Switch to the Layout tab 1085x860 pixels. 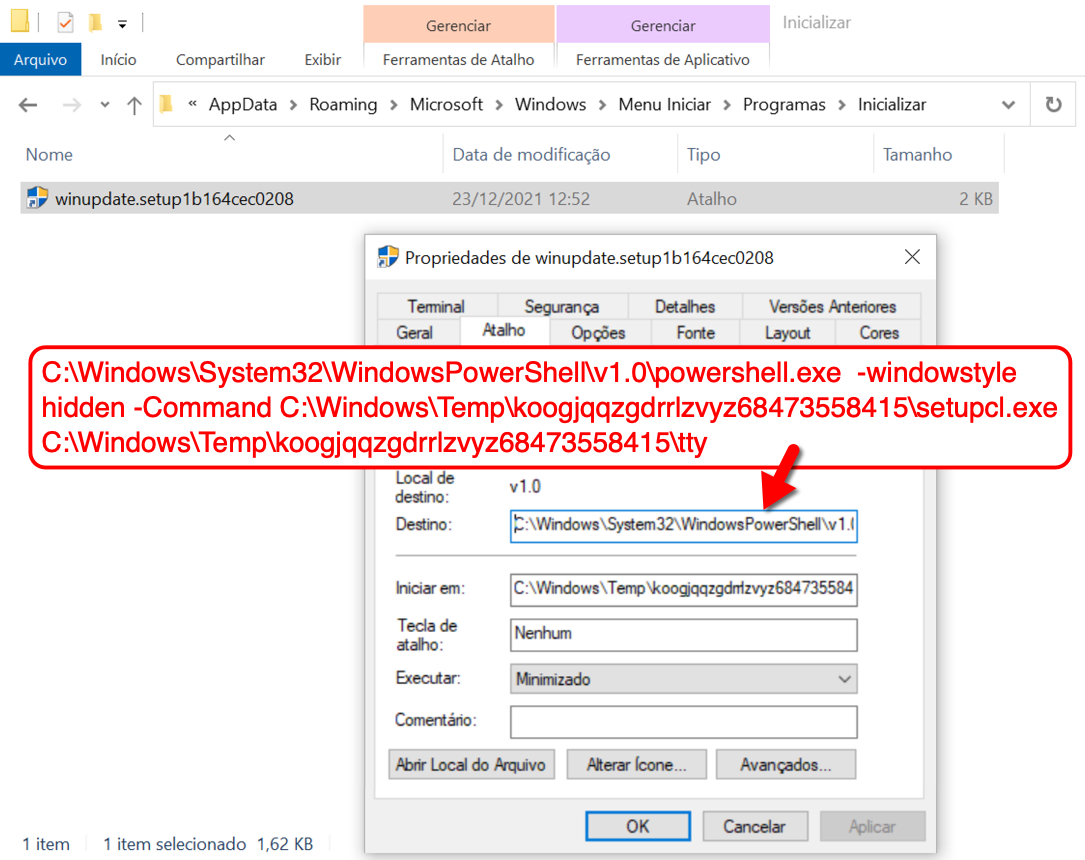[x=787, y=333]
